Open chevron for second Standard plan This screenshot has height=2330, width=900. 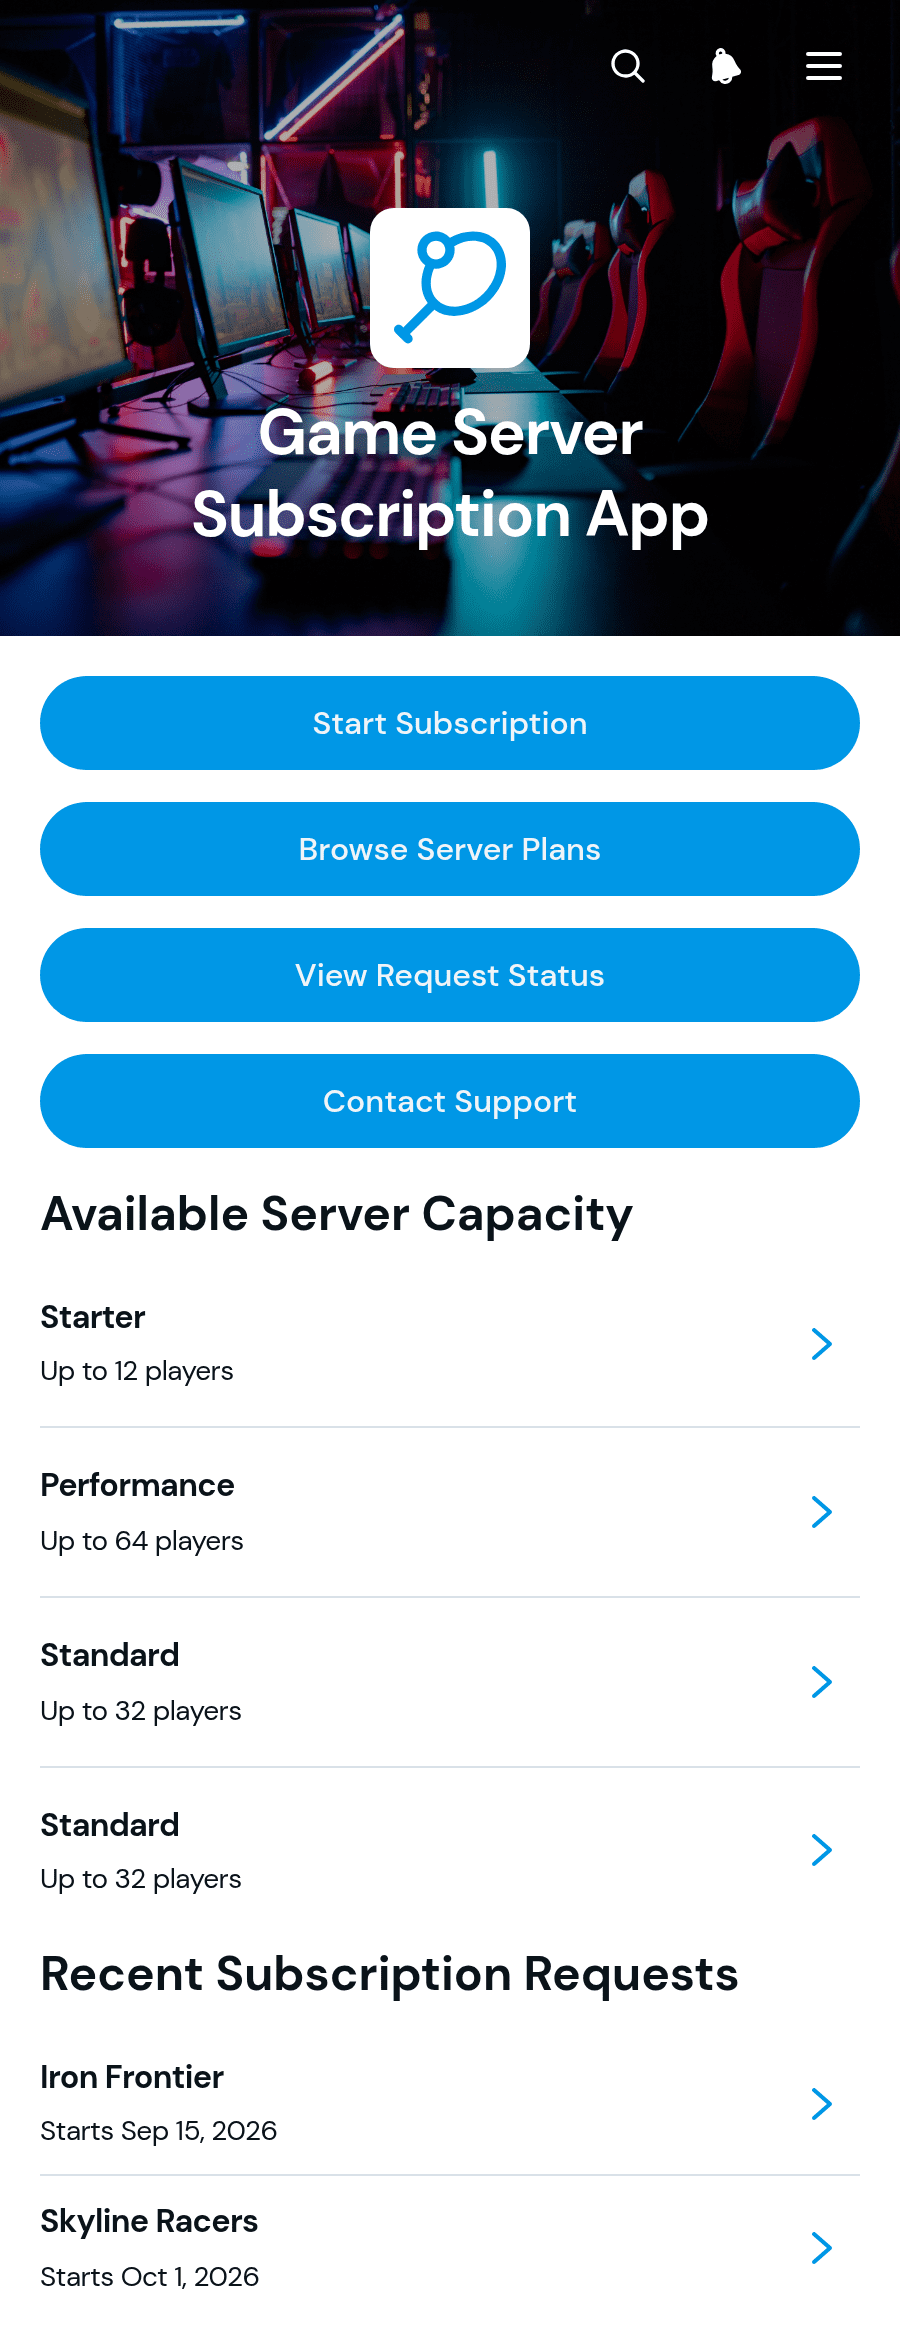(822, 1850)
